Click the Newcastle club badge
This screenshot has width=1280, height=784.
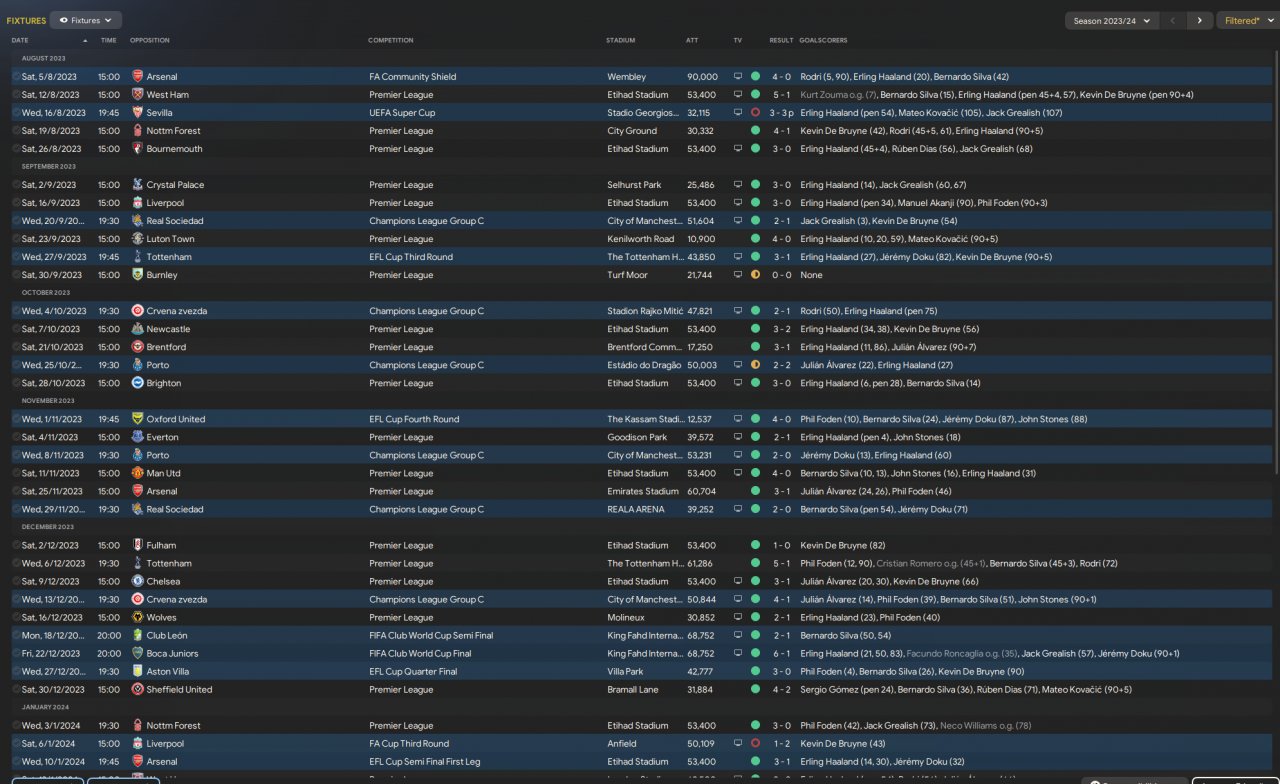138,328
